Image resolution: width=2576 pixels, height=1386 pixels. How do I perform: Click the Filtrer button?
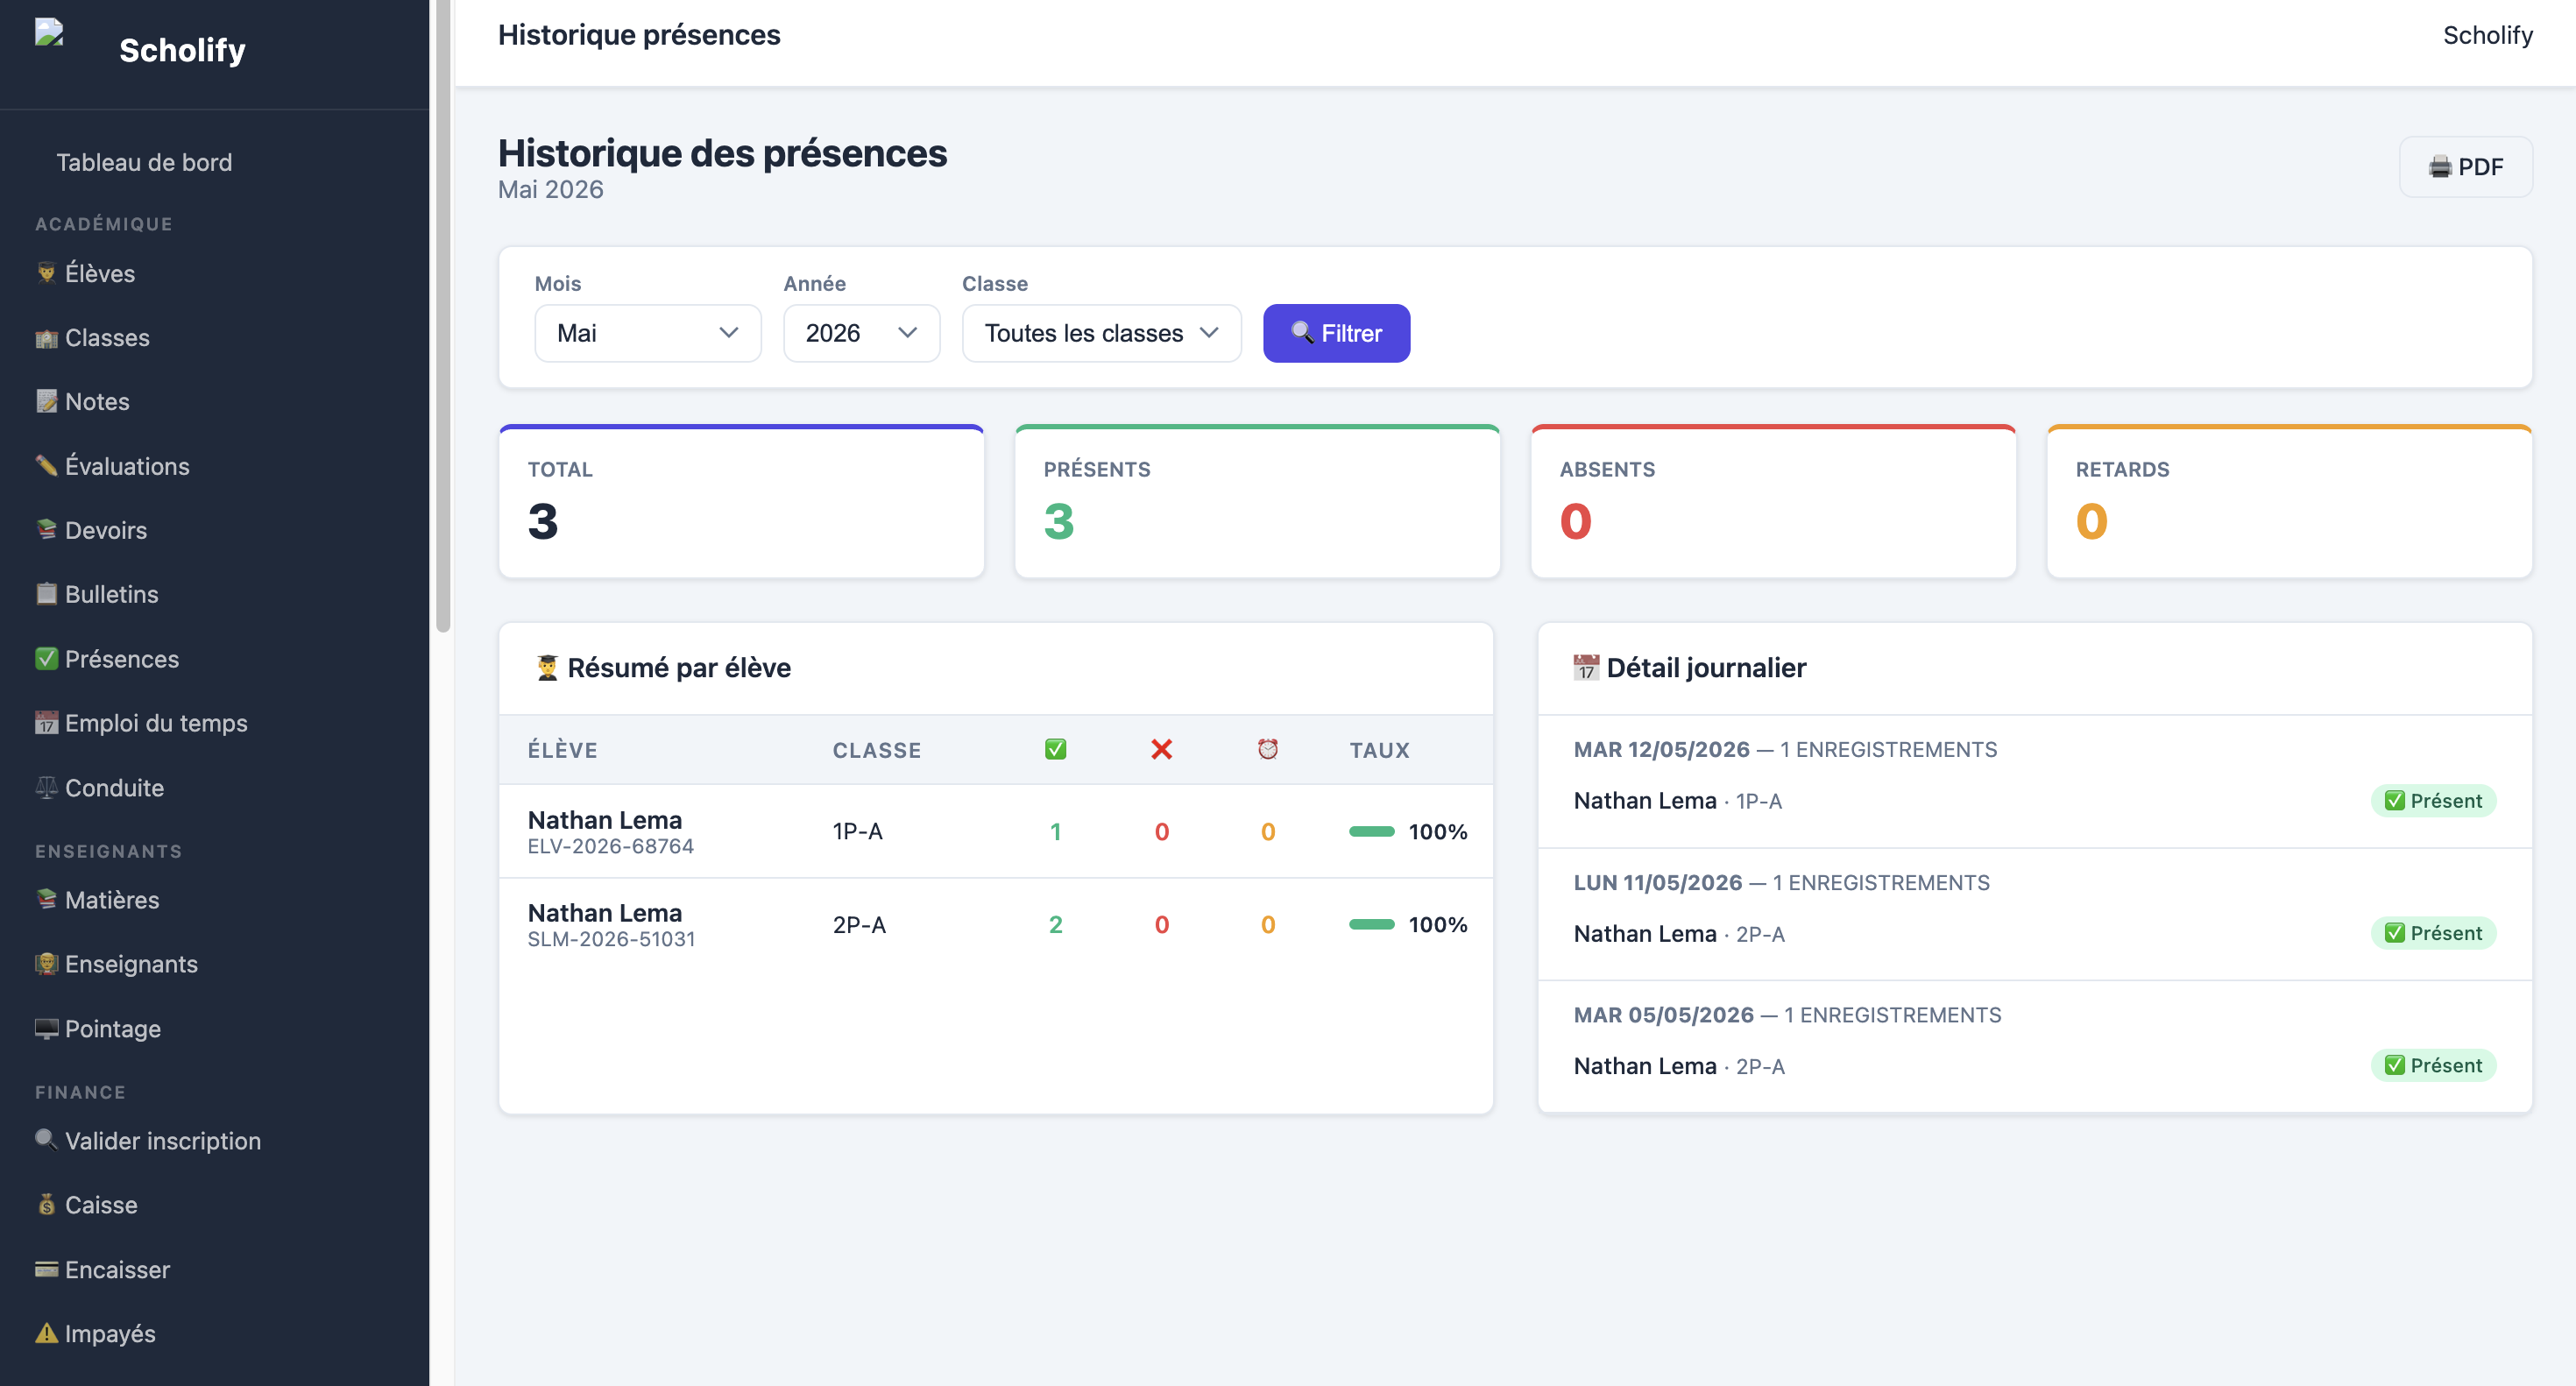[1336, 333]
